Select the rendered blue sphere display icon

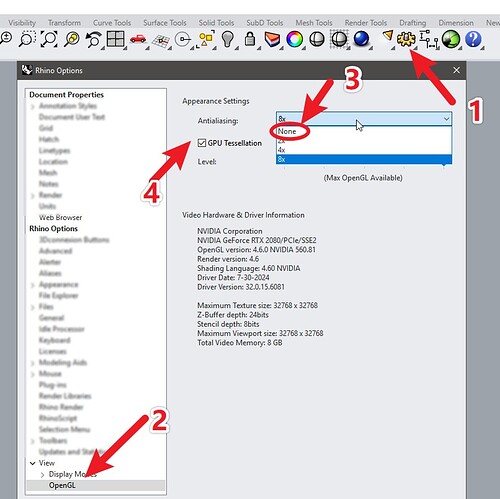[361, 39]
